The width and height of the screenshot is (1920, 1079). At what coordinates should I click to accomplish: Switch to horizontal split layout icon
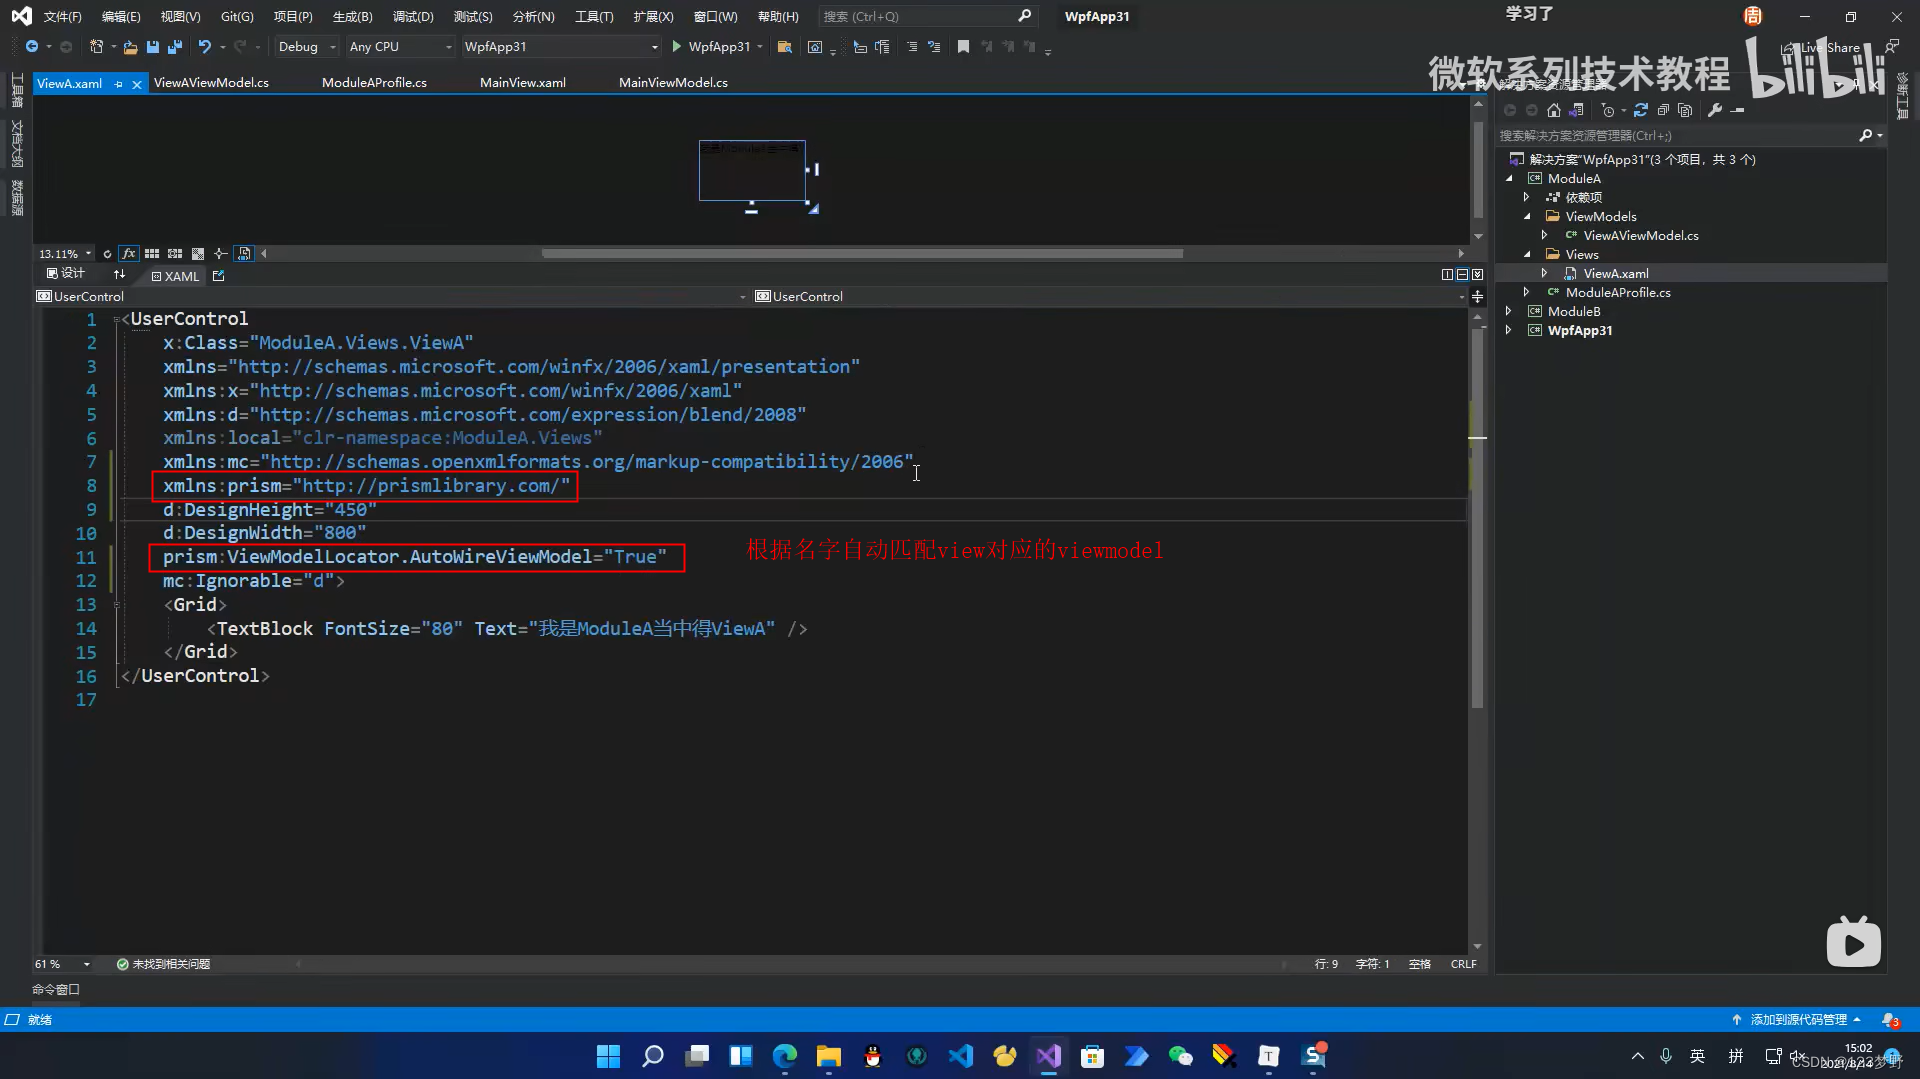tap(1462, 275)
